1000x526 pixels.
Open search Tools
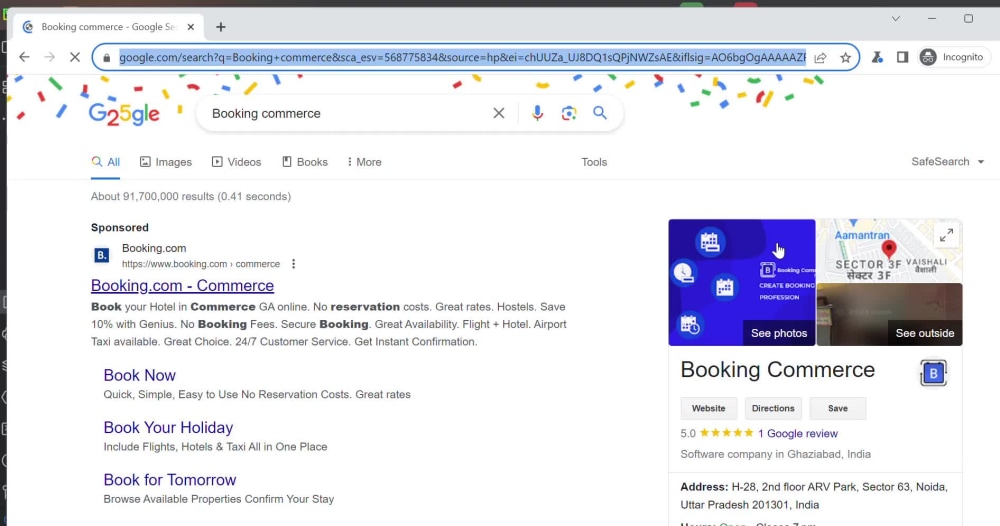click(594, 162)
